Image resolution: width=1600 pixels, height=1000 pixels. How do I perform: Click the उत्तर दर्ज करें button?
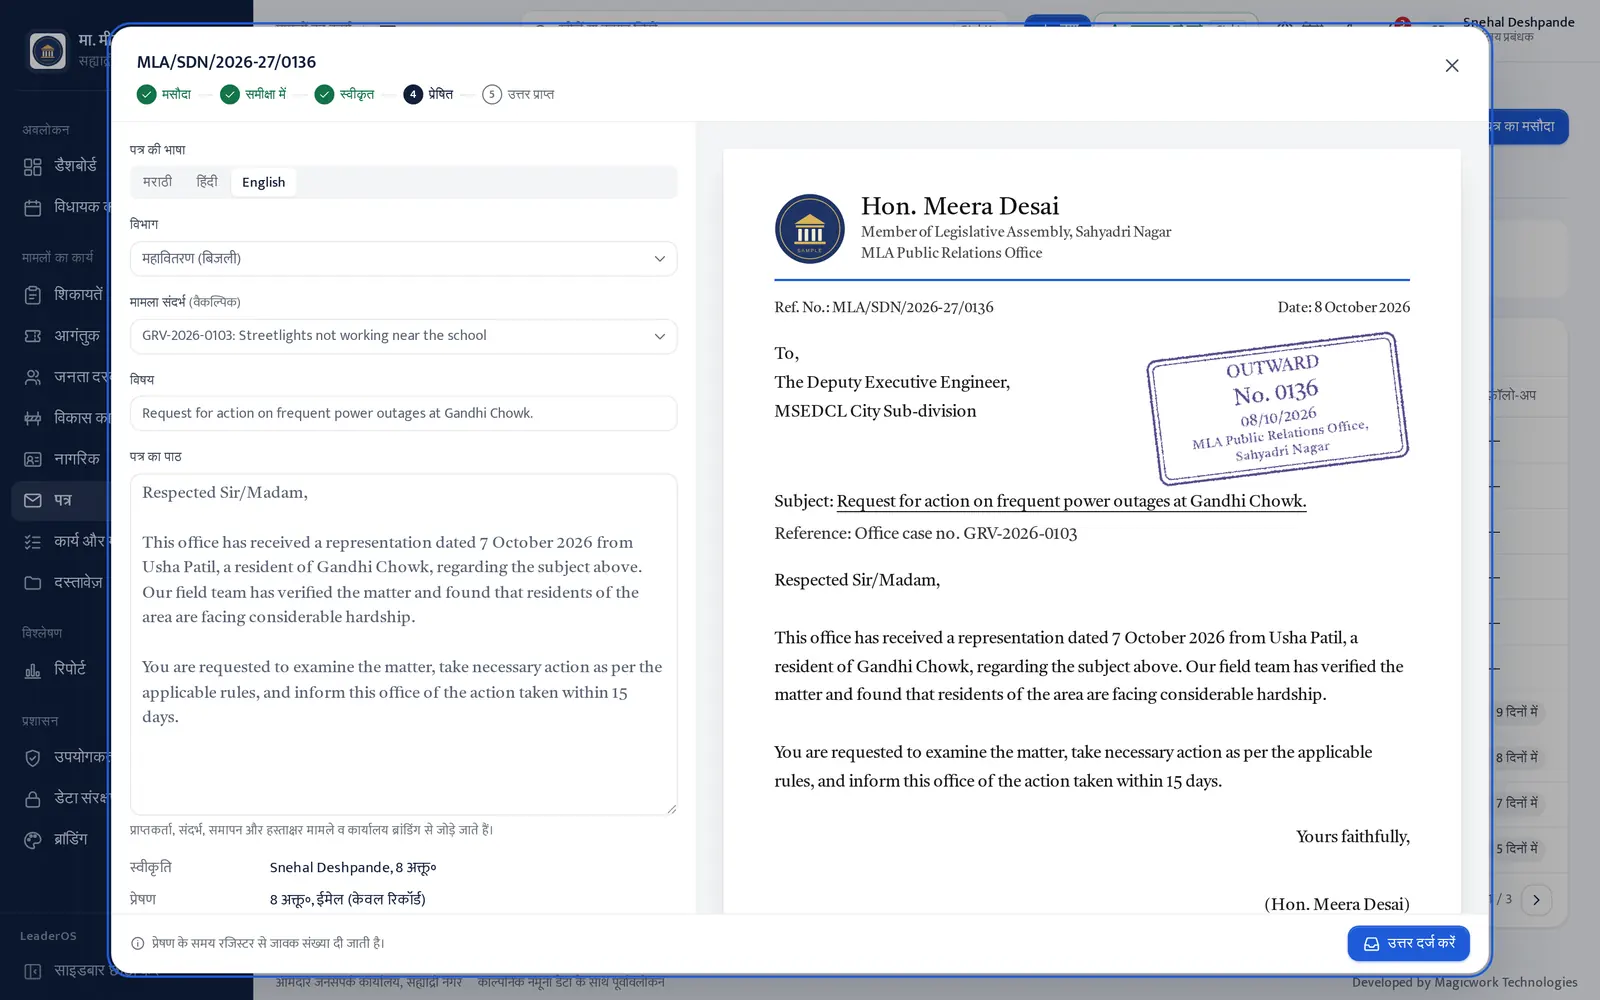point(1408,943)
